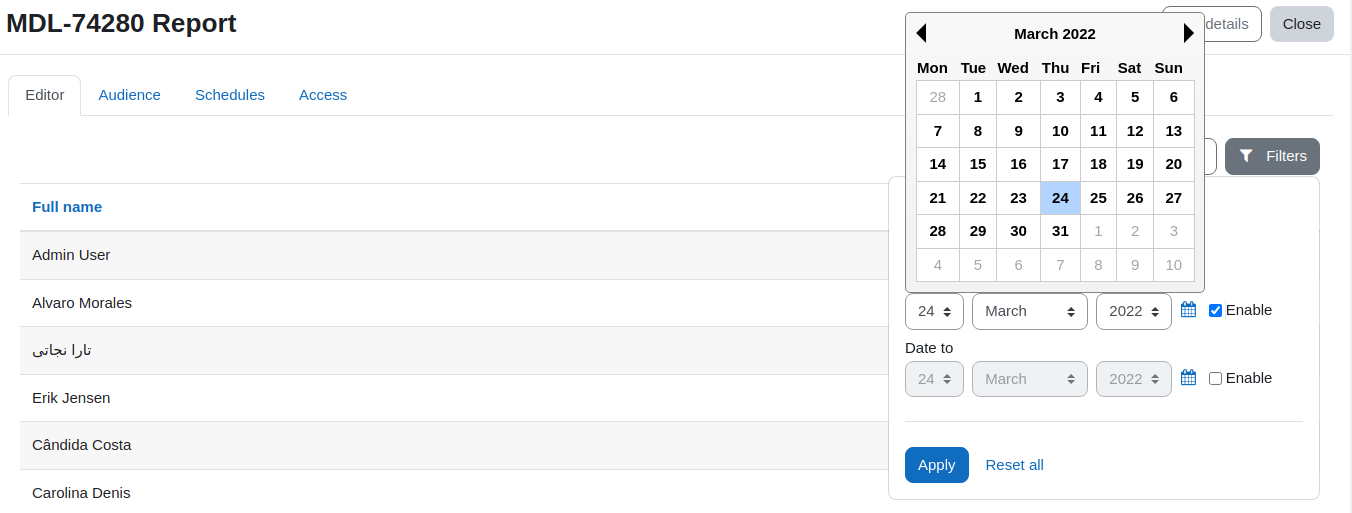Go to previous month in calendar
The height and width of the screenshot is (513, 1352).
click(x=921, y=34)
